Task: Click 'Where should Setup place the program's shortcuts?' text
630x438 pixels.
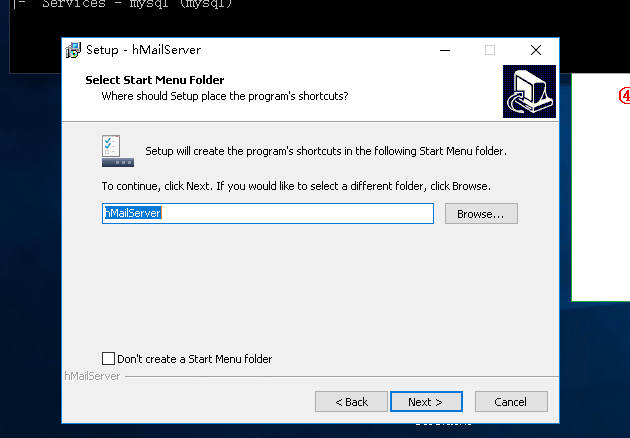Action: pos(225,96)
